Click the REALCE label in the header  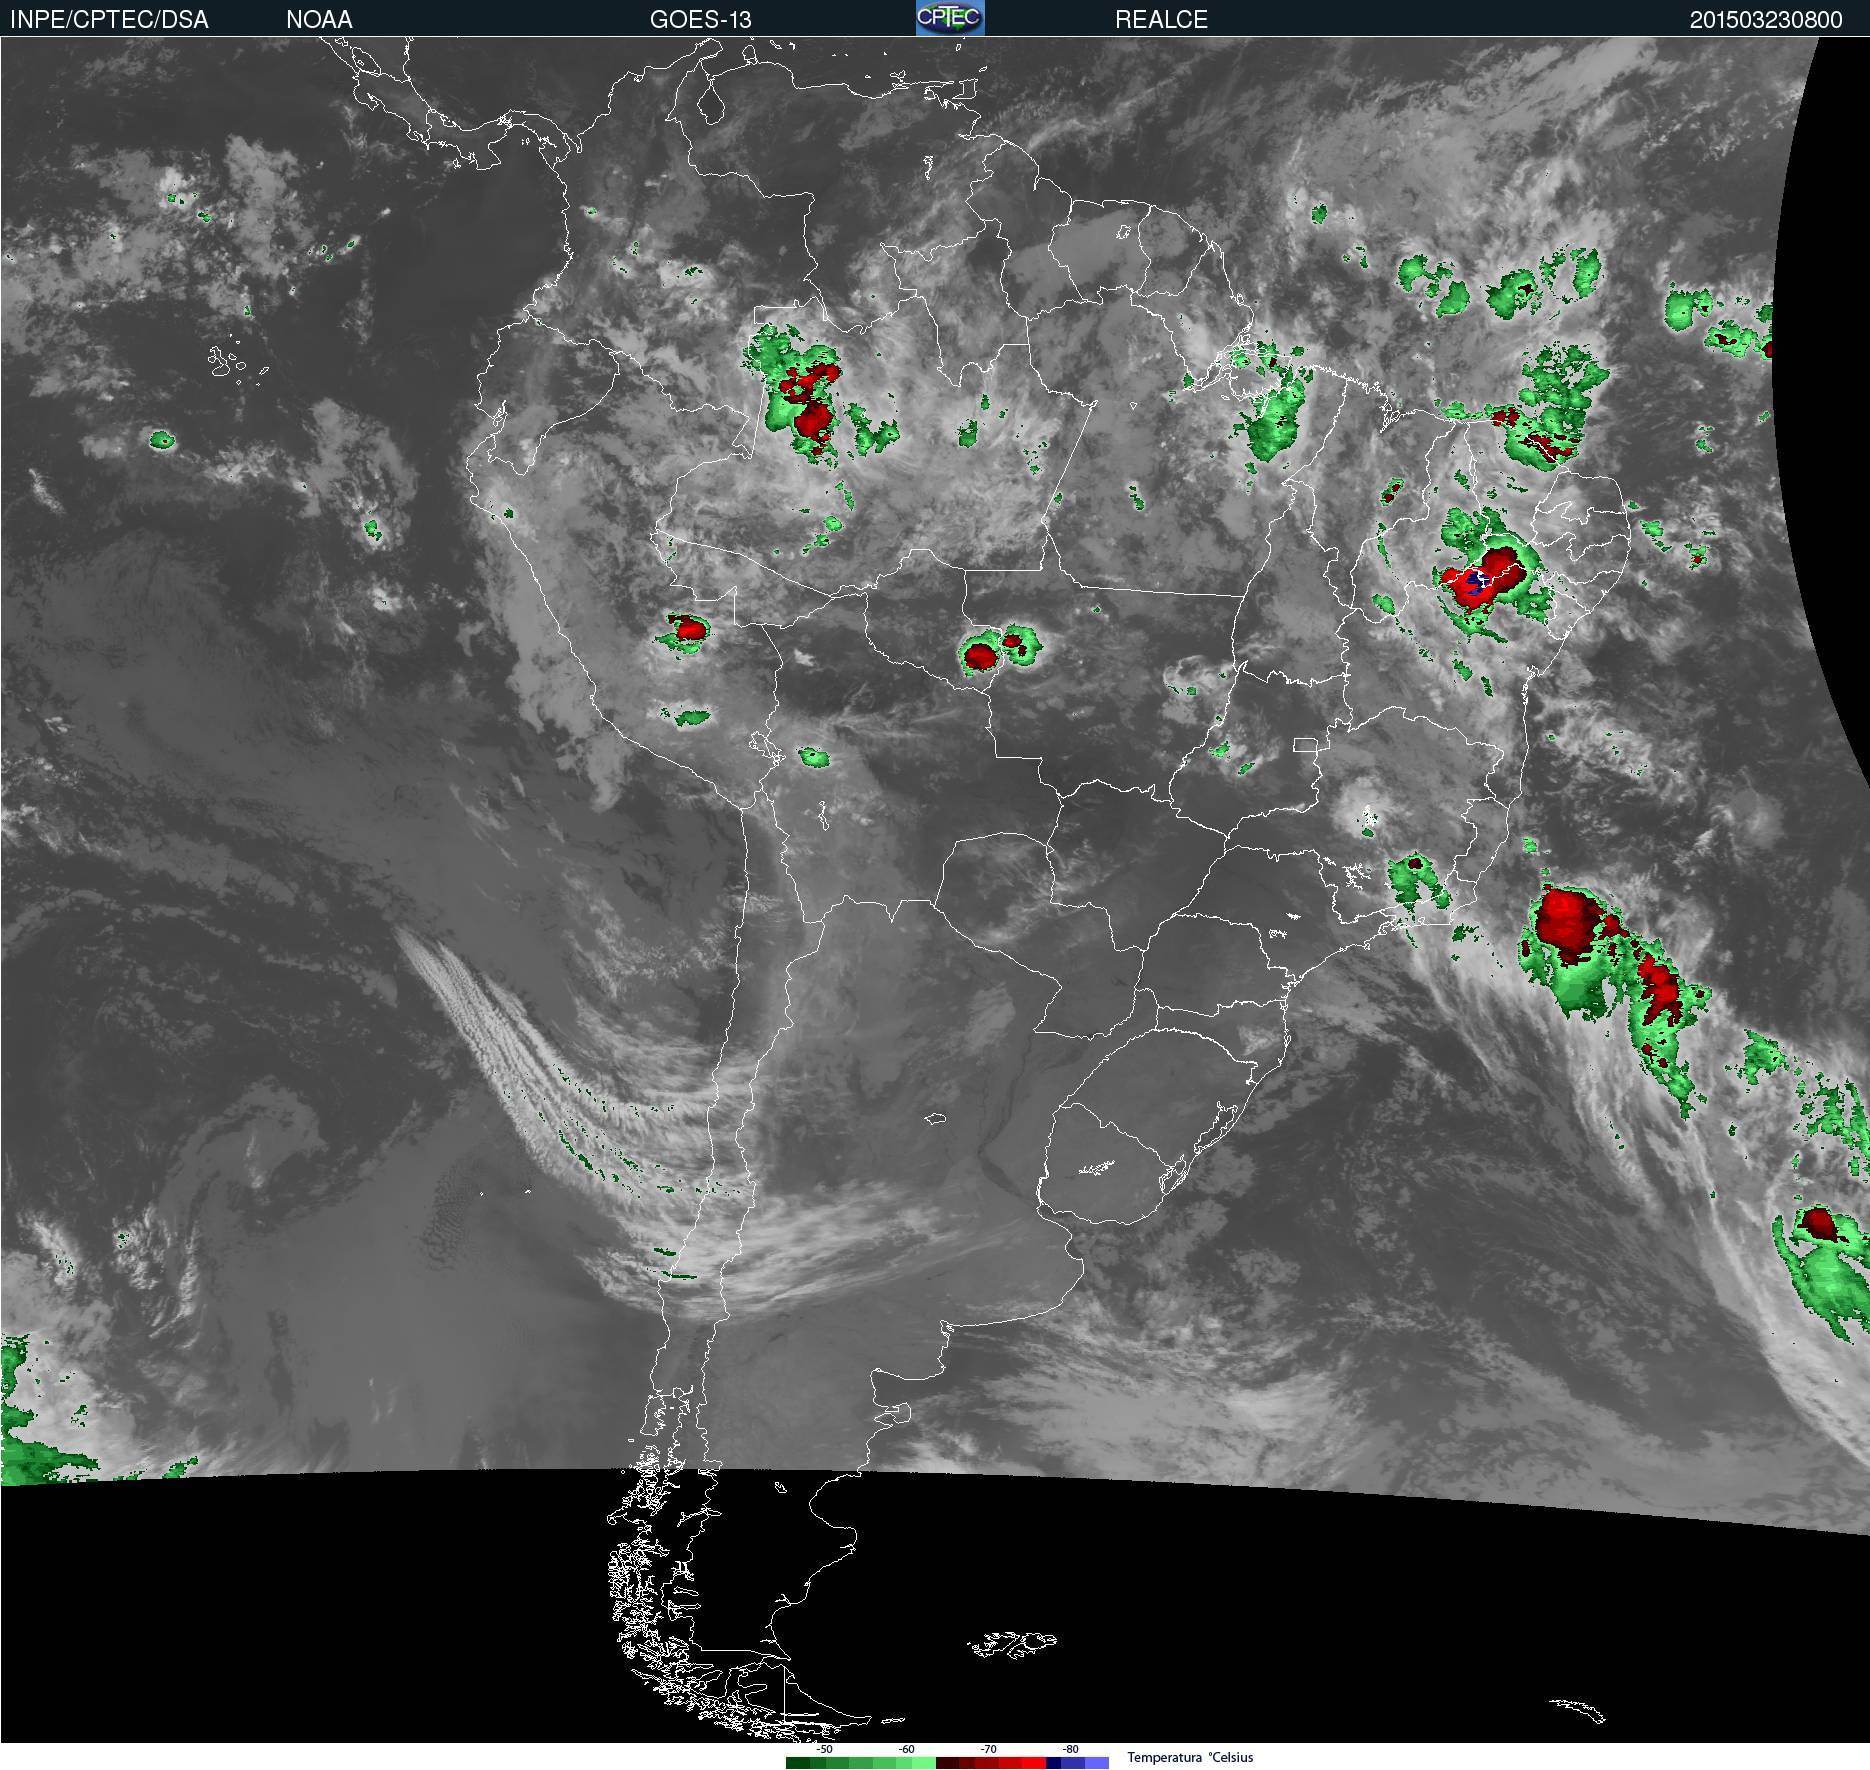click(x=1161, y=19)
